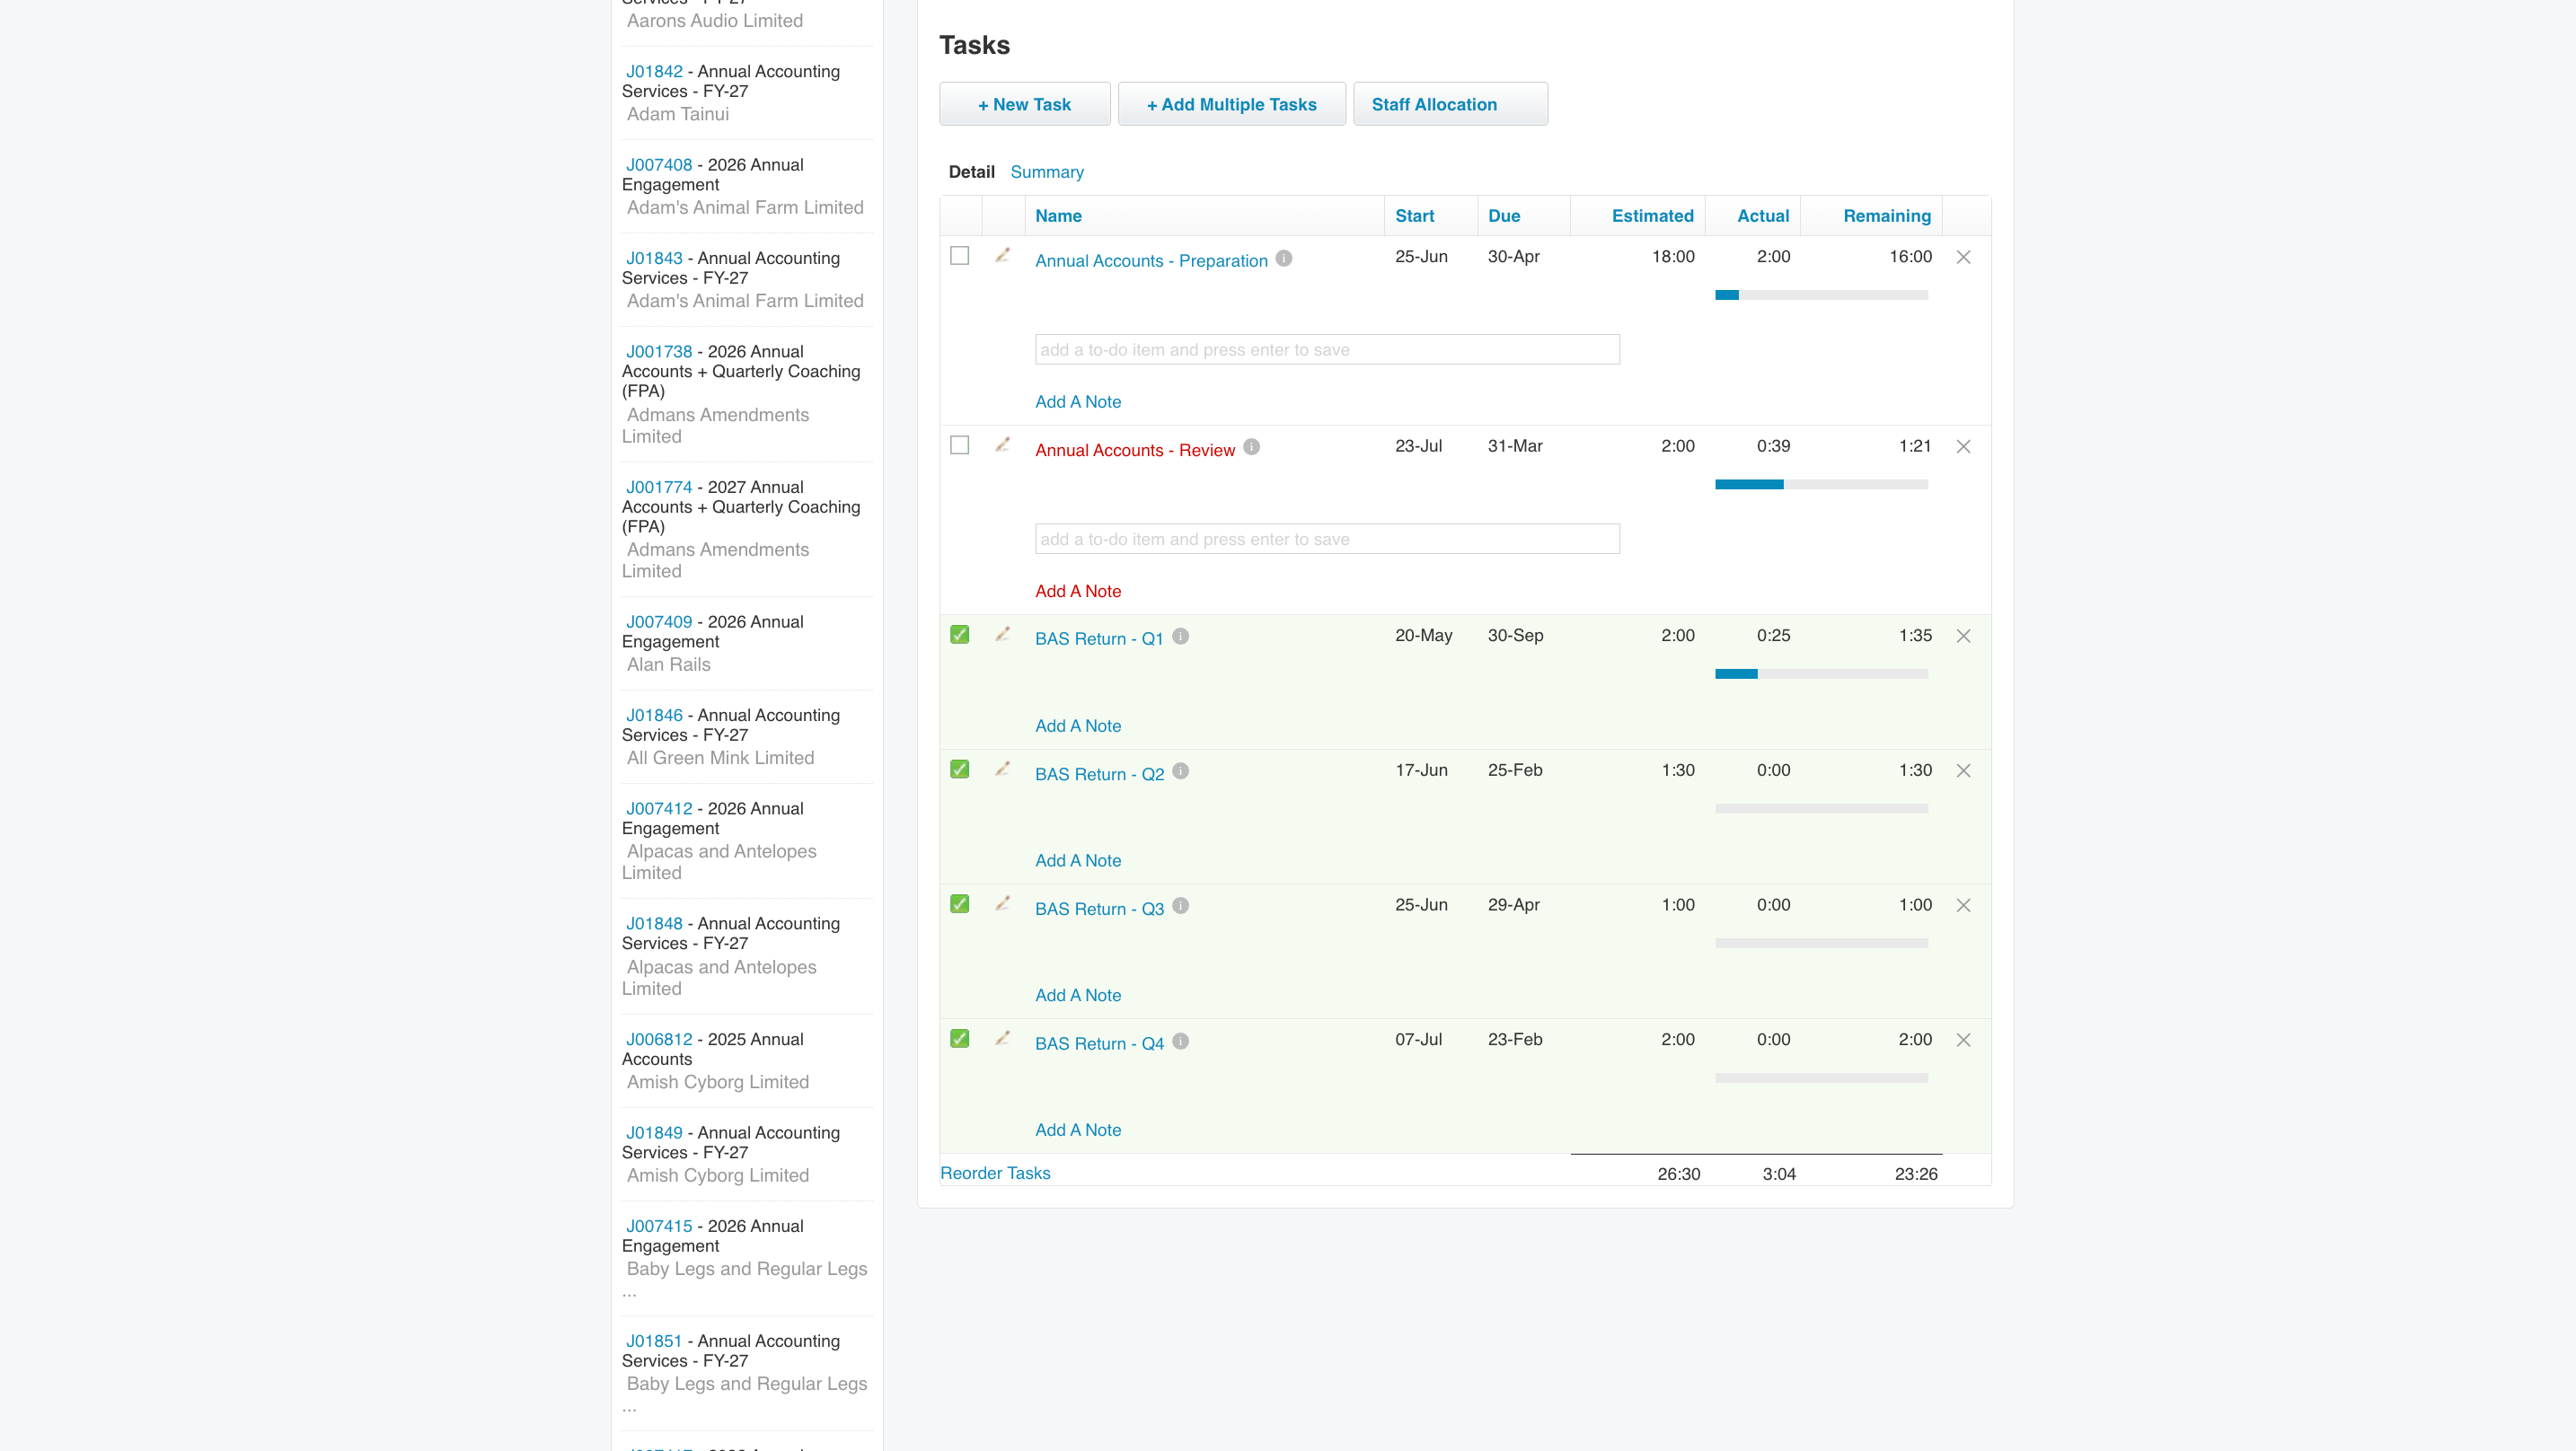
Task: Sort tasks by Name column header
Action: [1058, 216]
